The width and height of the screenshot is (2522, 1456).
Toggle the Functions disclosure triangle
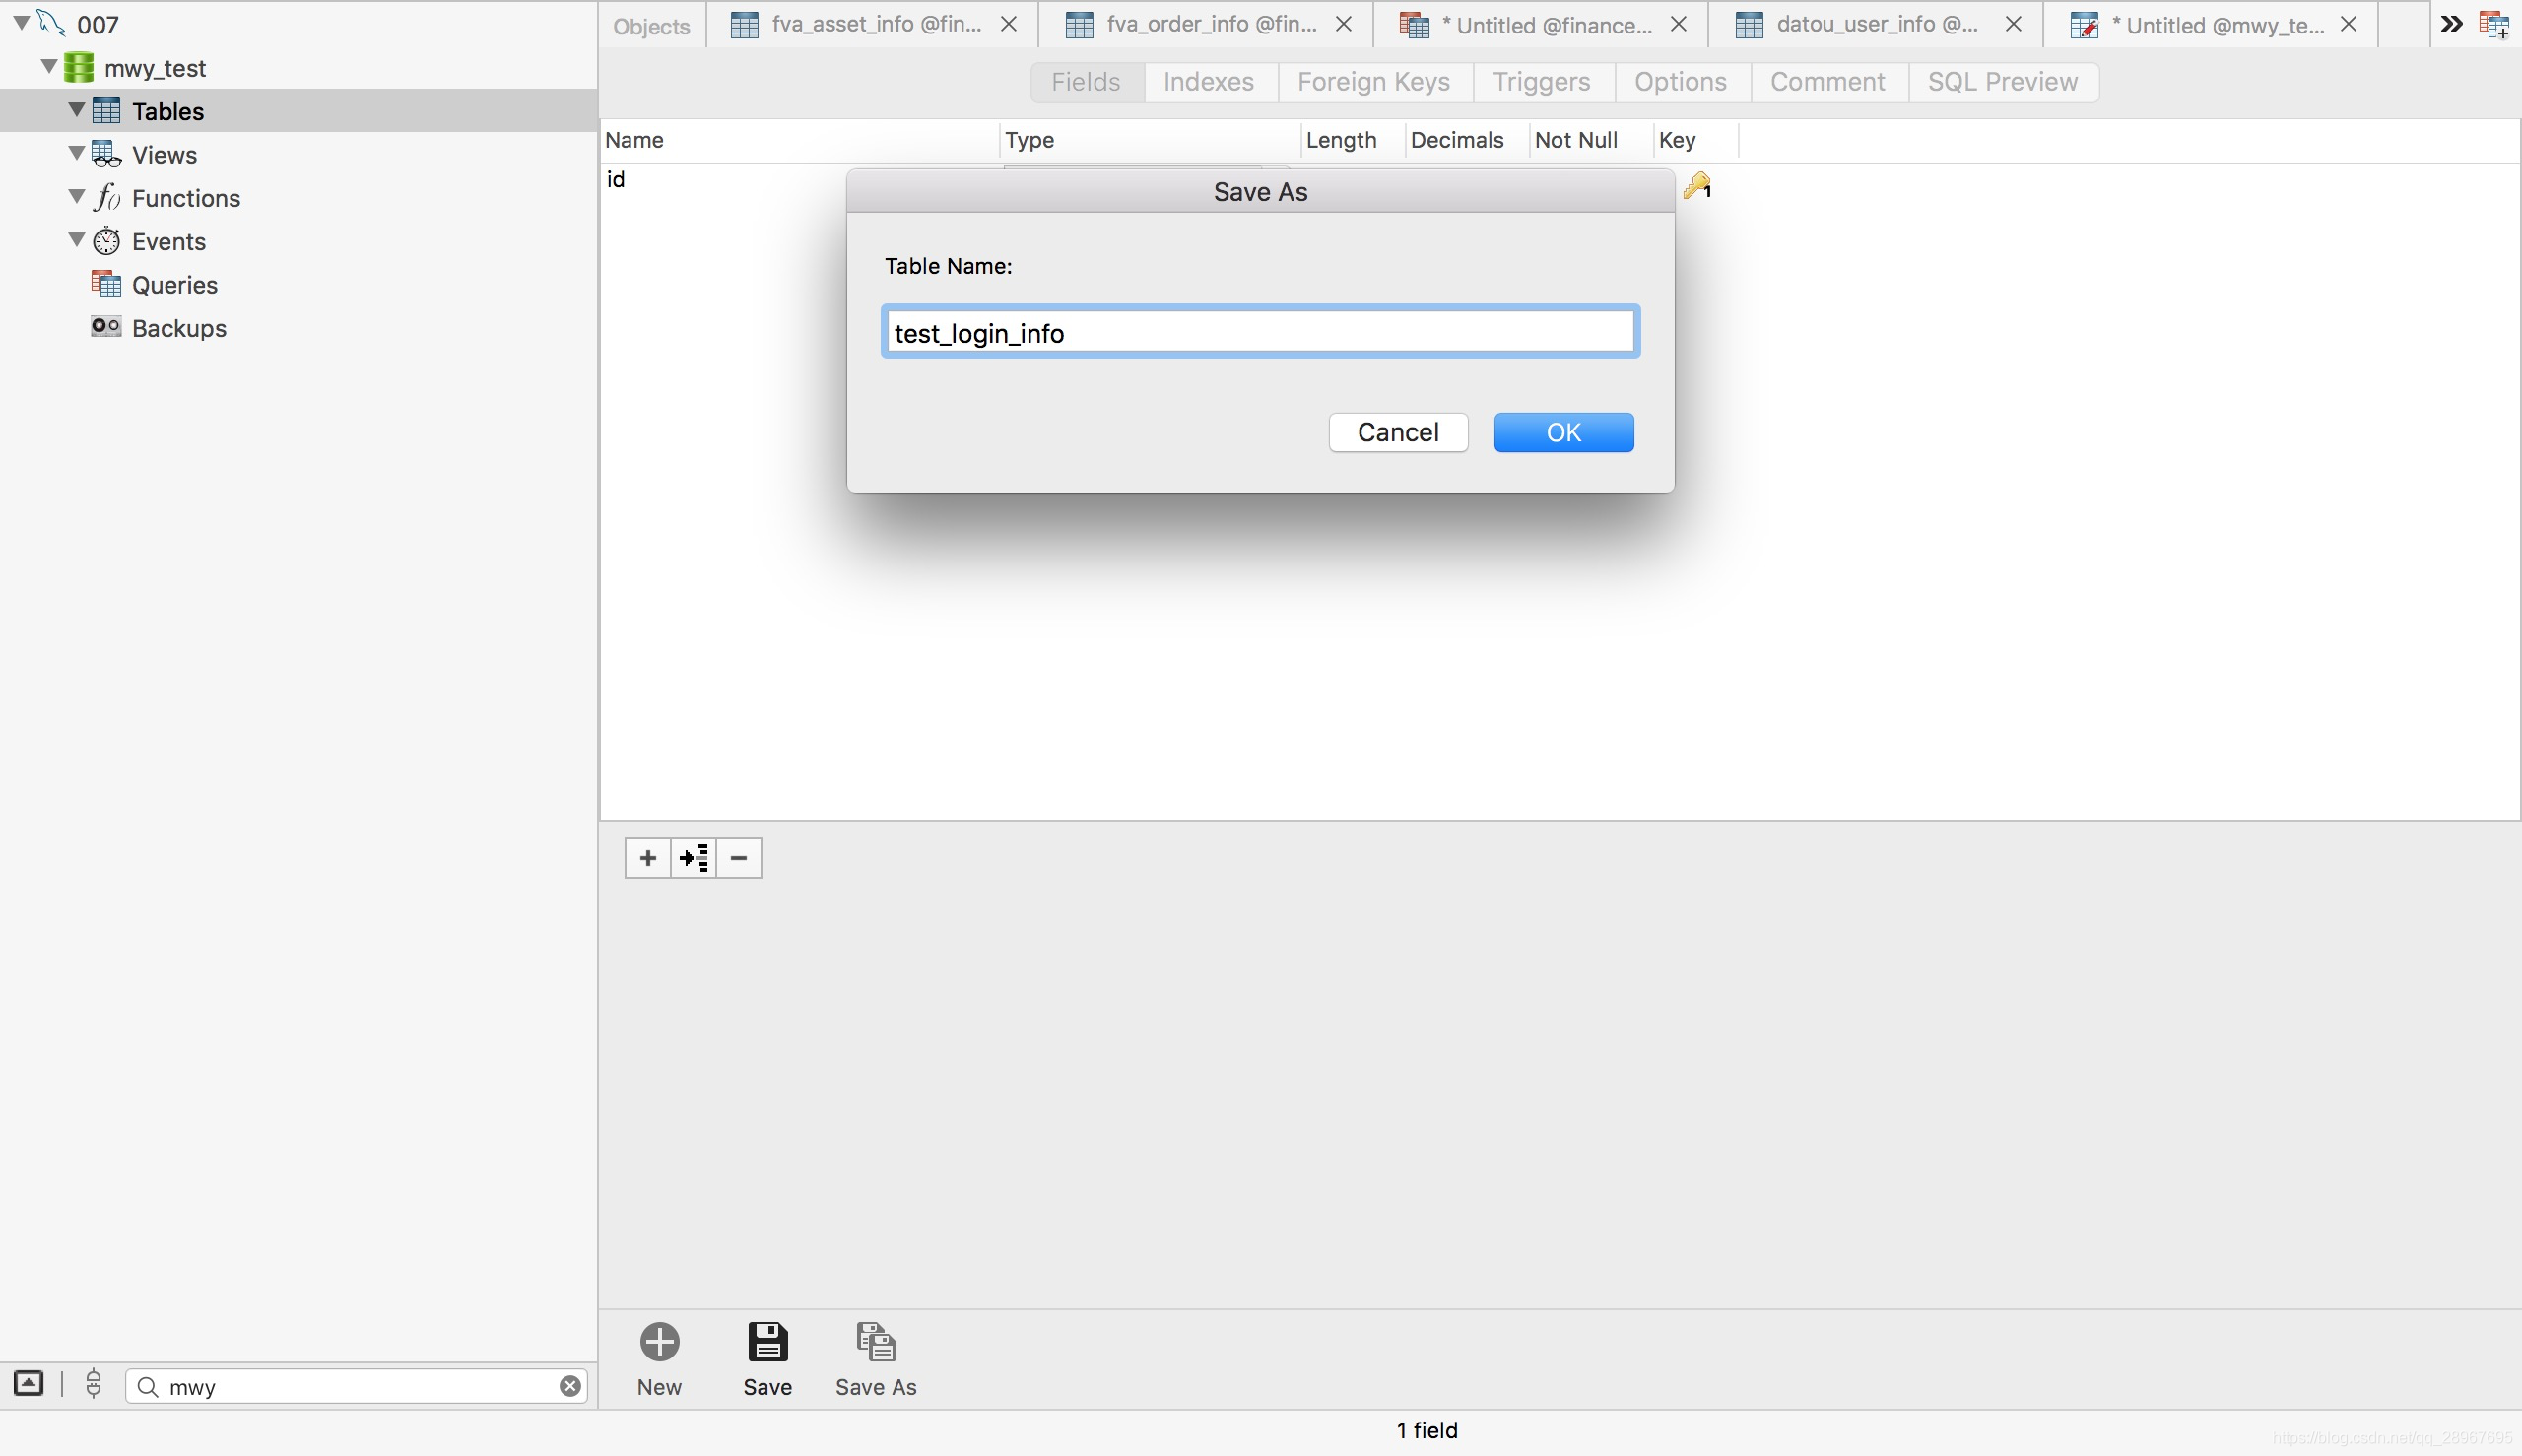tap(76, 196)
